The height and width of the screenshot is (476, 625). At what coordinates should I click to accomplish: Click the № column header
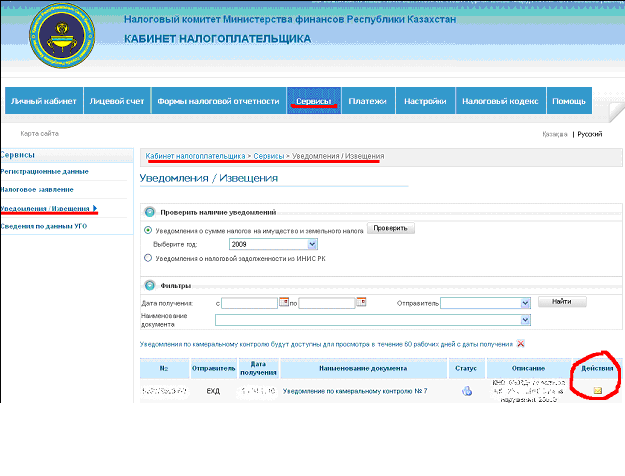pos(164,368)
